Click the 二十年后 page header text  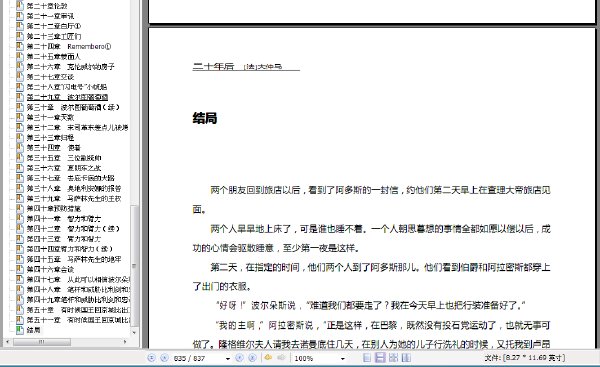213,66
